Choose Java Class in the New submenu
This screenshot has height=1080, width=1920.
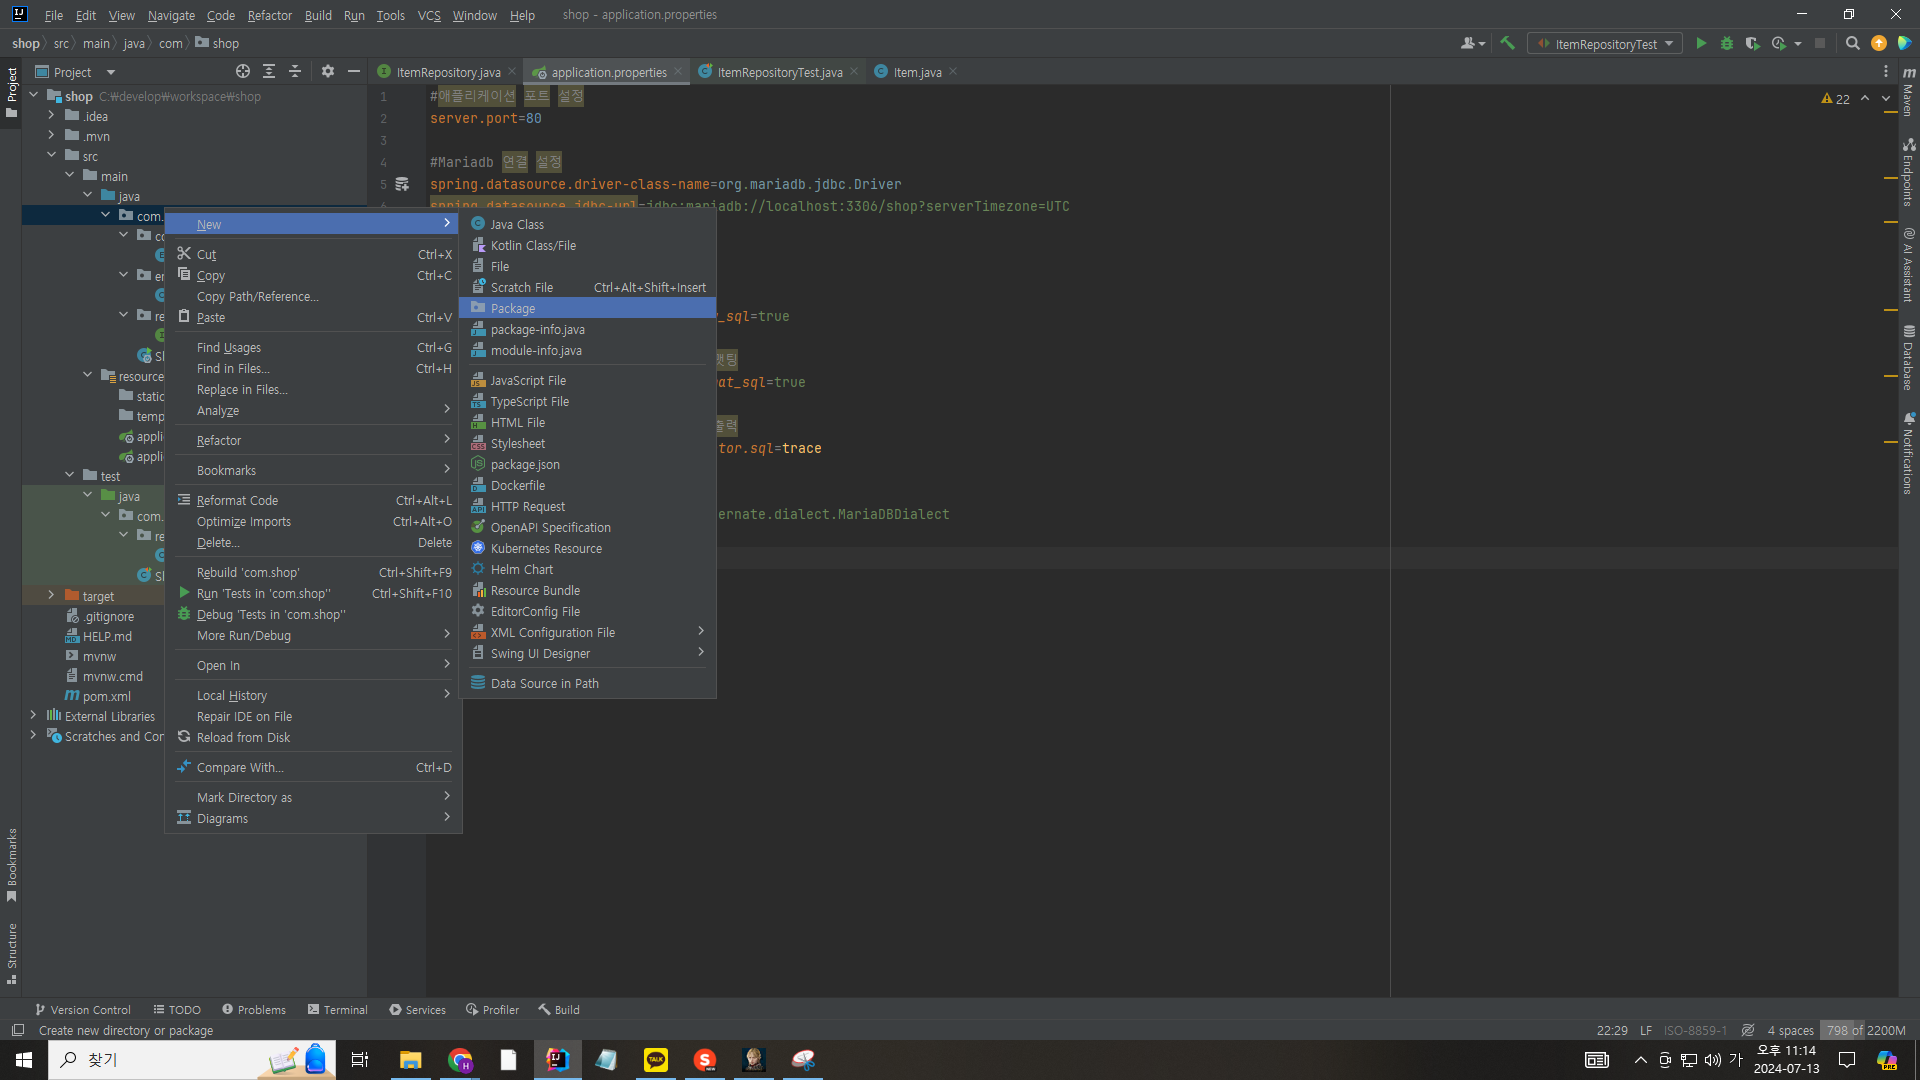[587, 224]
